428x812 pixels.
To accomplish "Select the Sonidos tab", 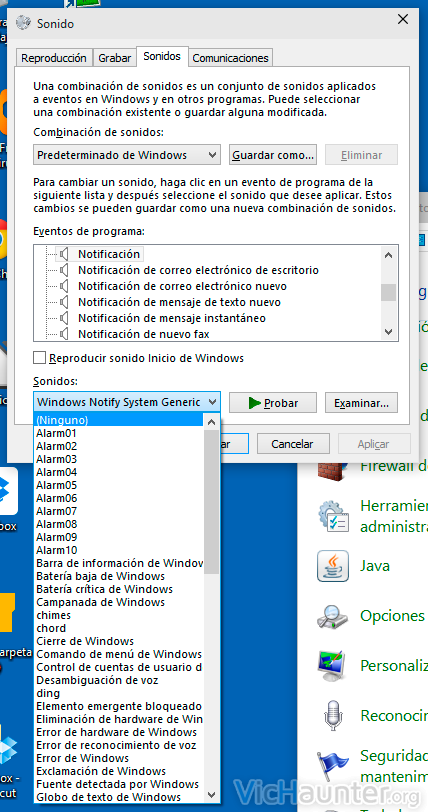I will [162, 56].
